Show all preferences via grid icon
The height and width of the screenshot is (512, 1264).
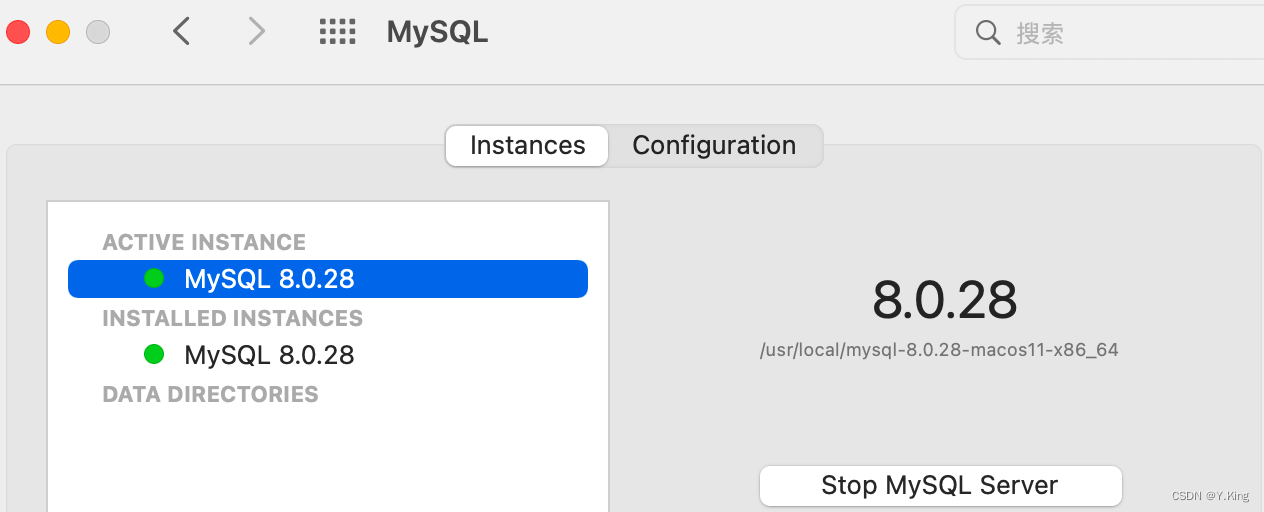click(x=337, y=32)
